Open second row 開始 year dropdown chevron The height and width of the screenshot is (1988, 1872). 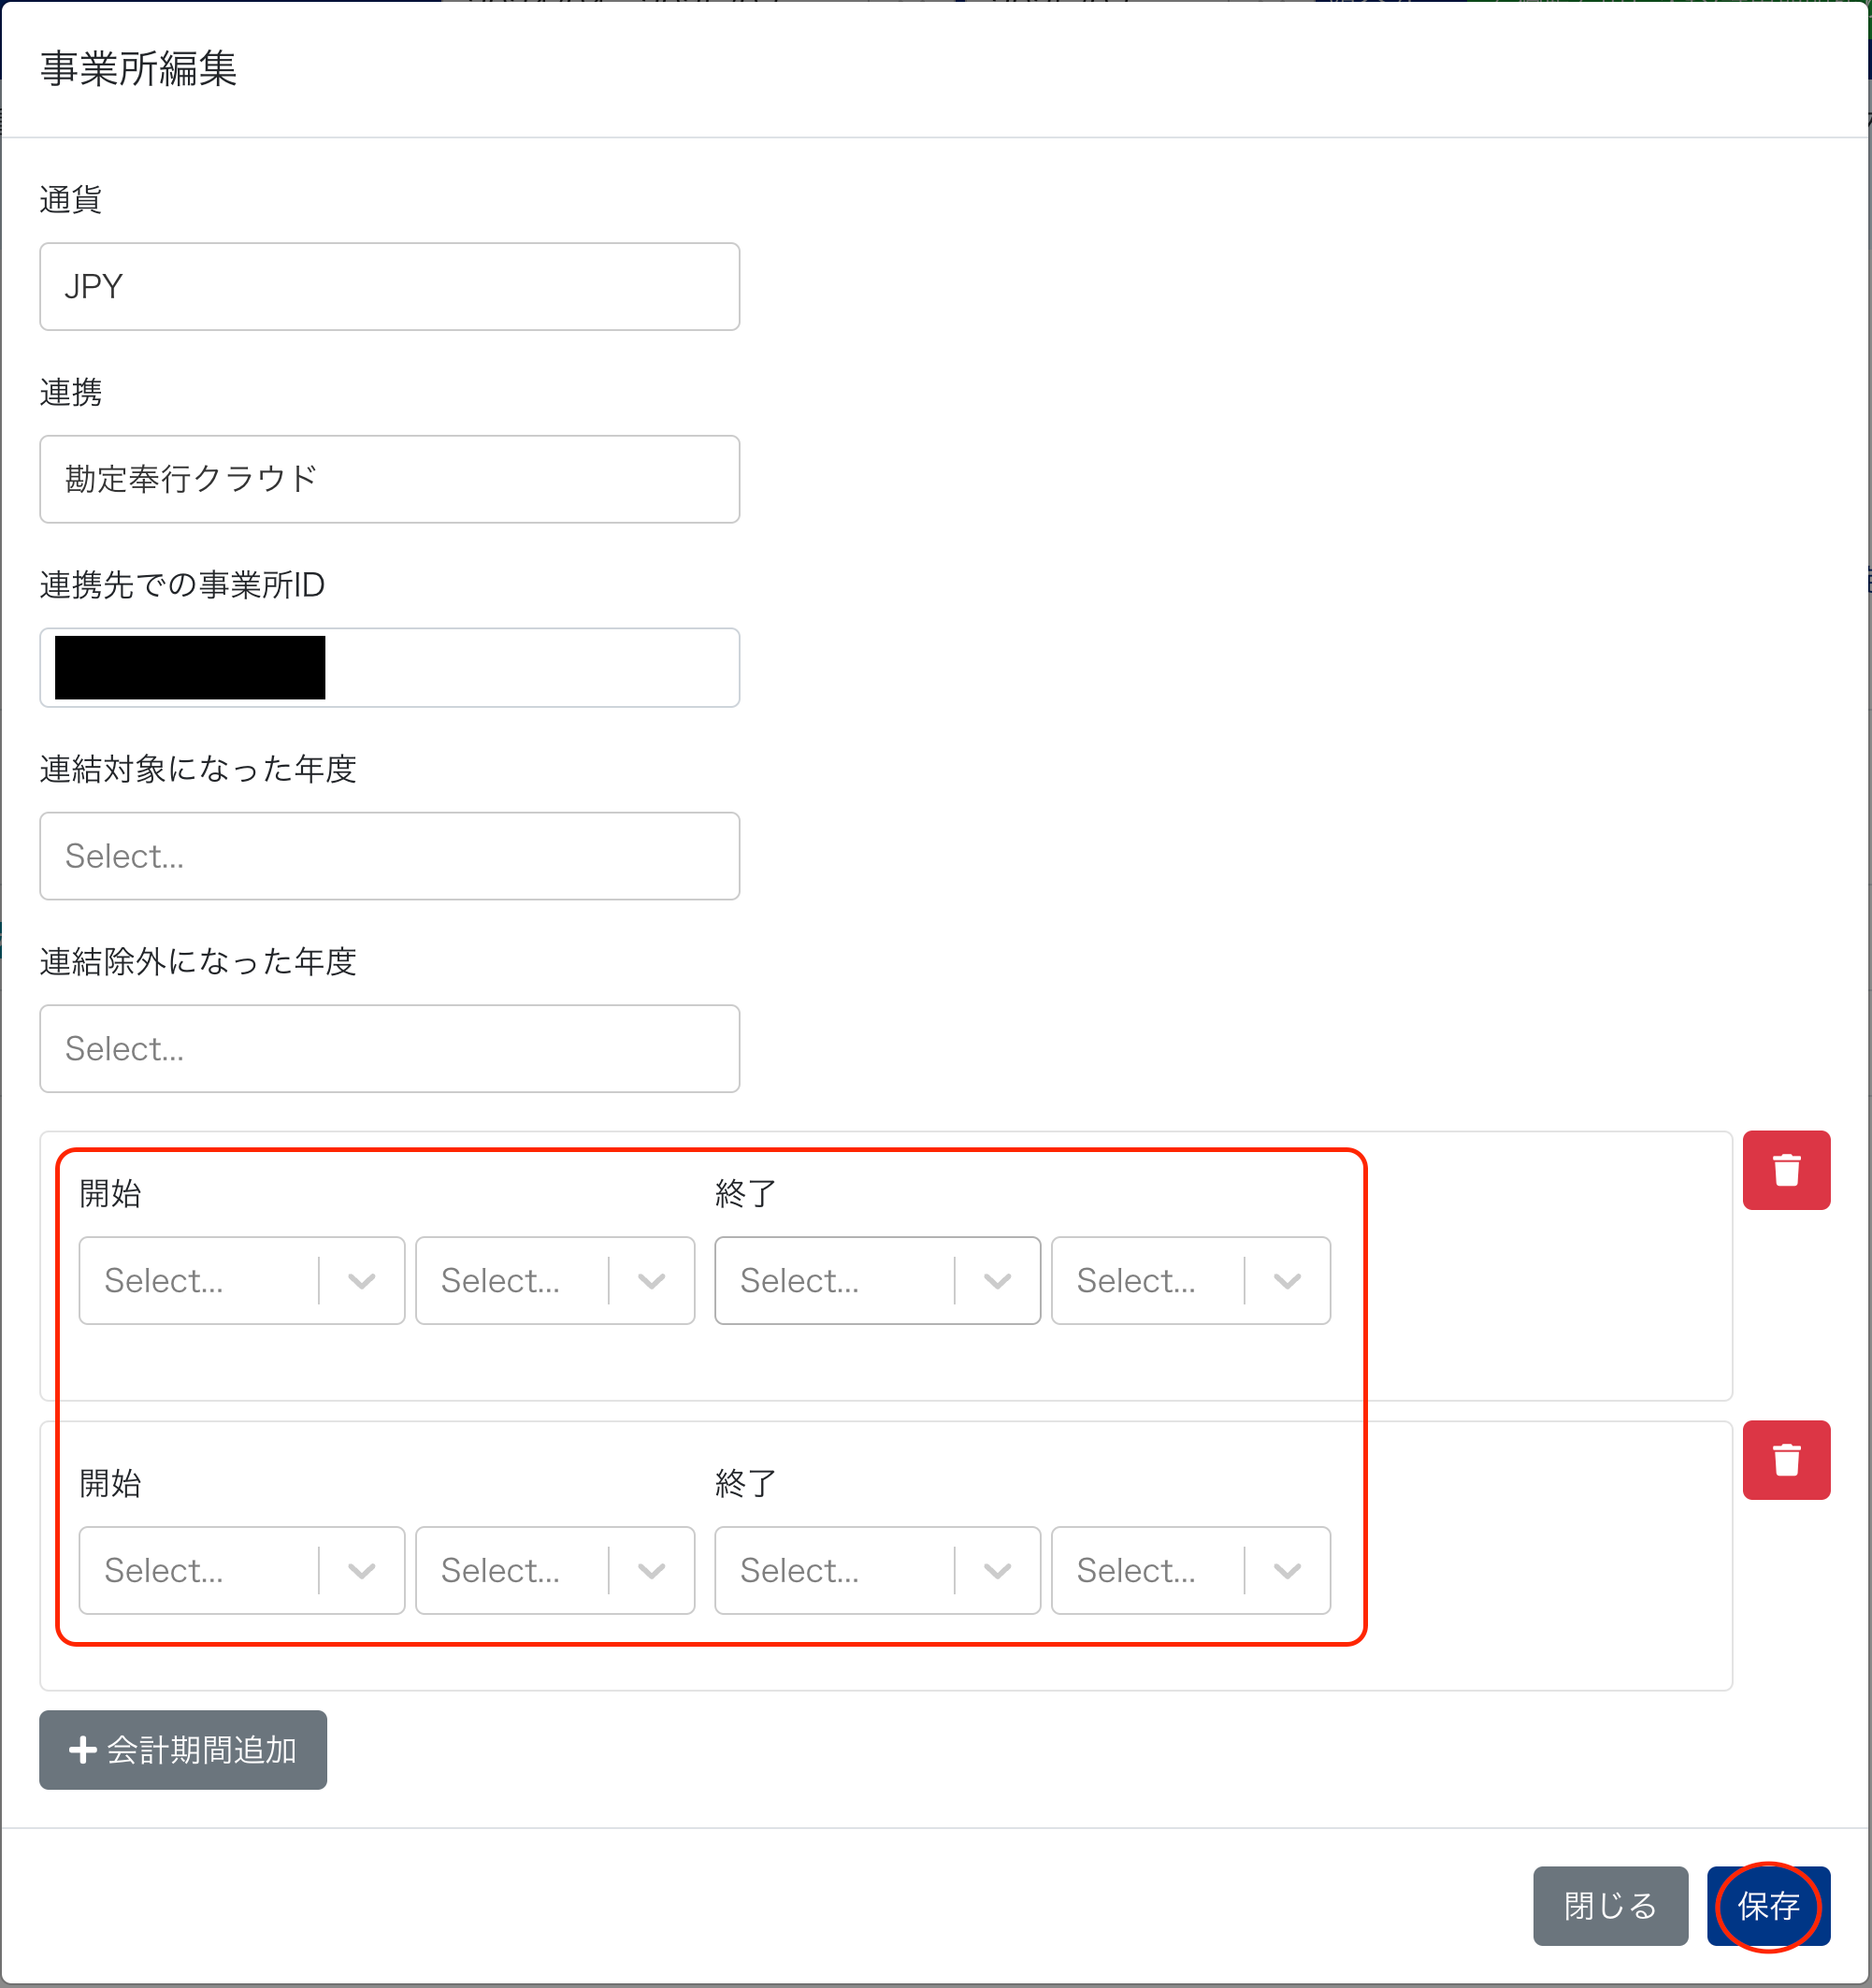point(361,1571)
